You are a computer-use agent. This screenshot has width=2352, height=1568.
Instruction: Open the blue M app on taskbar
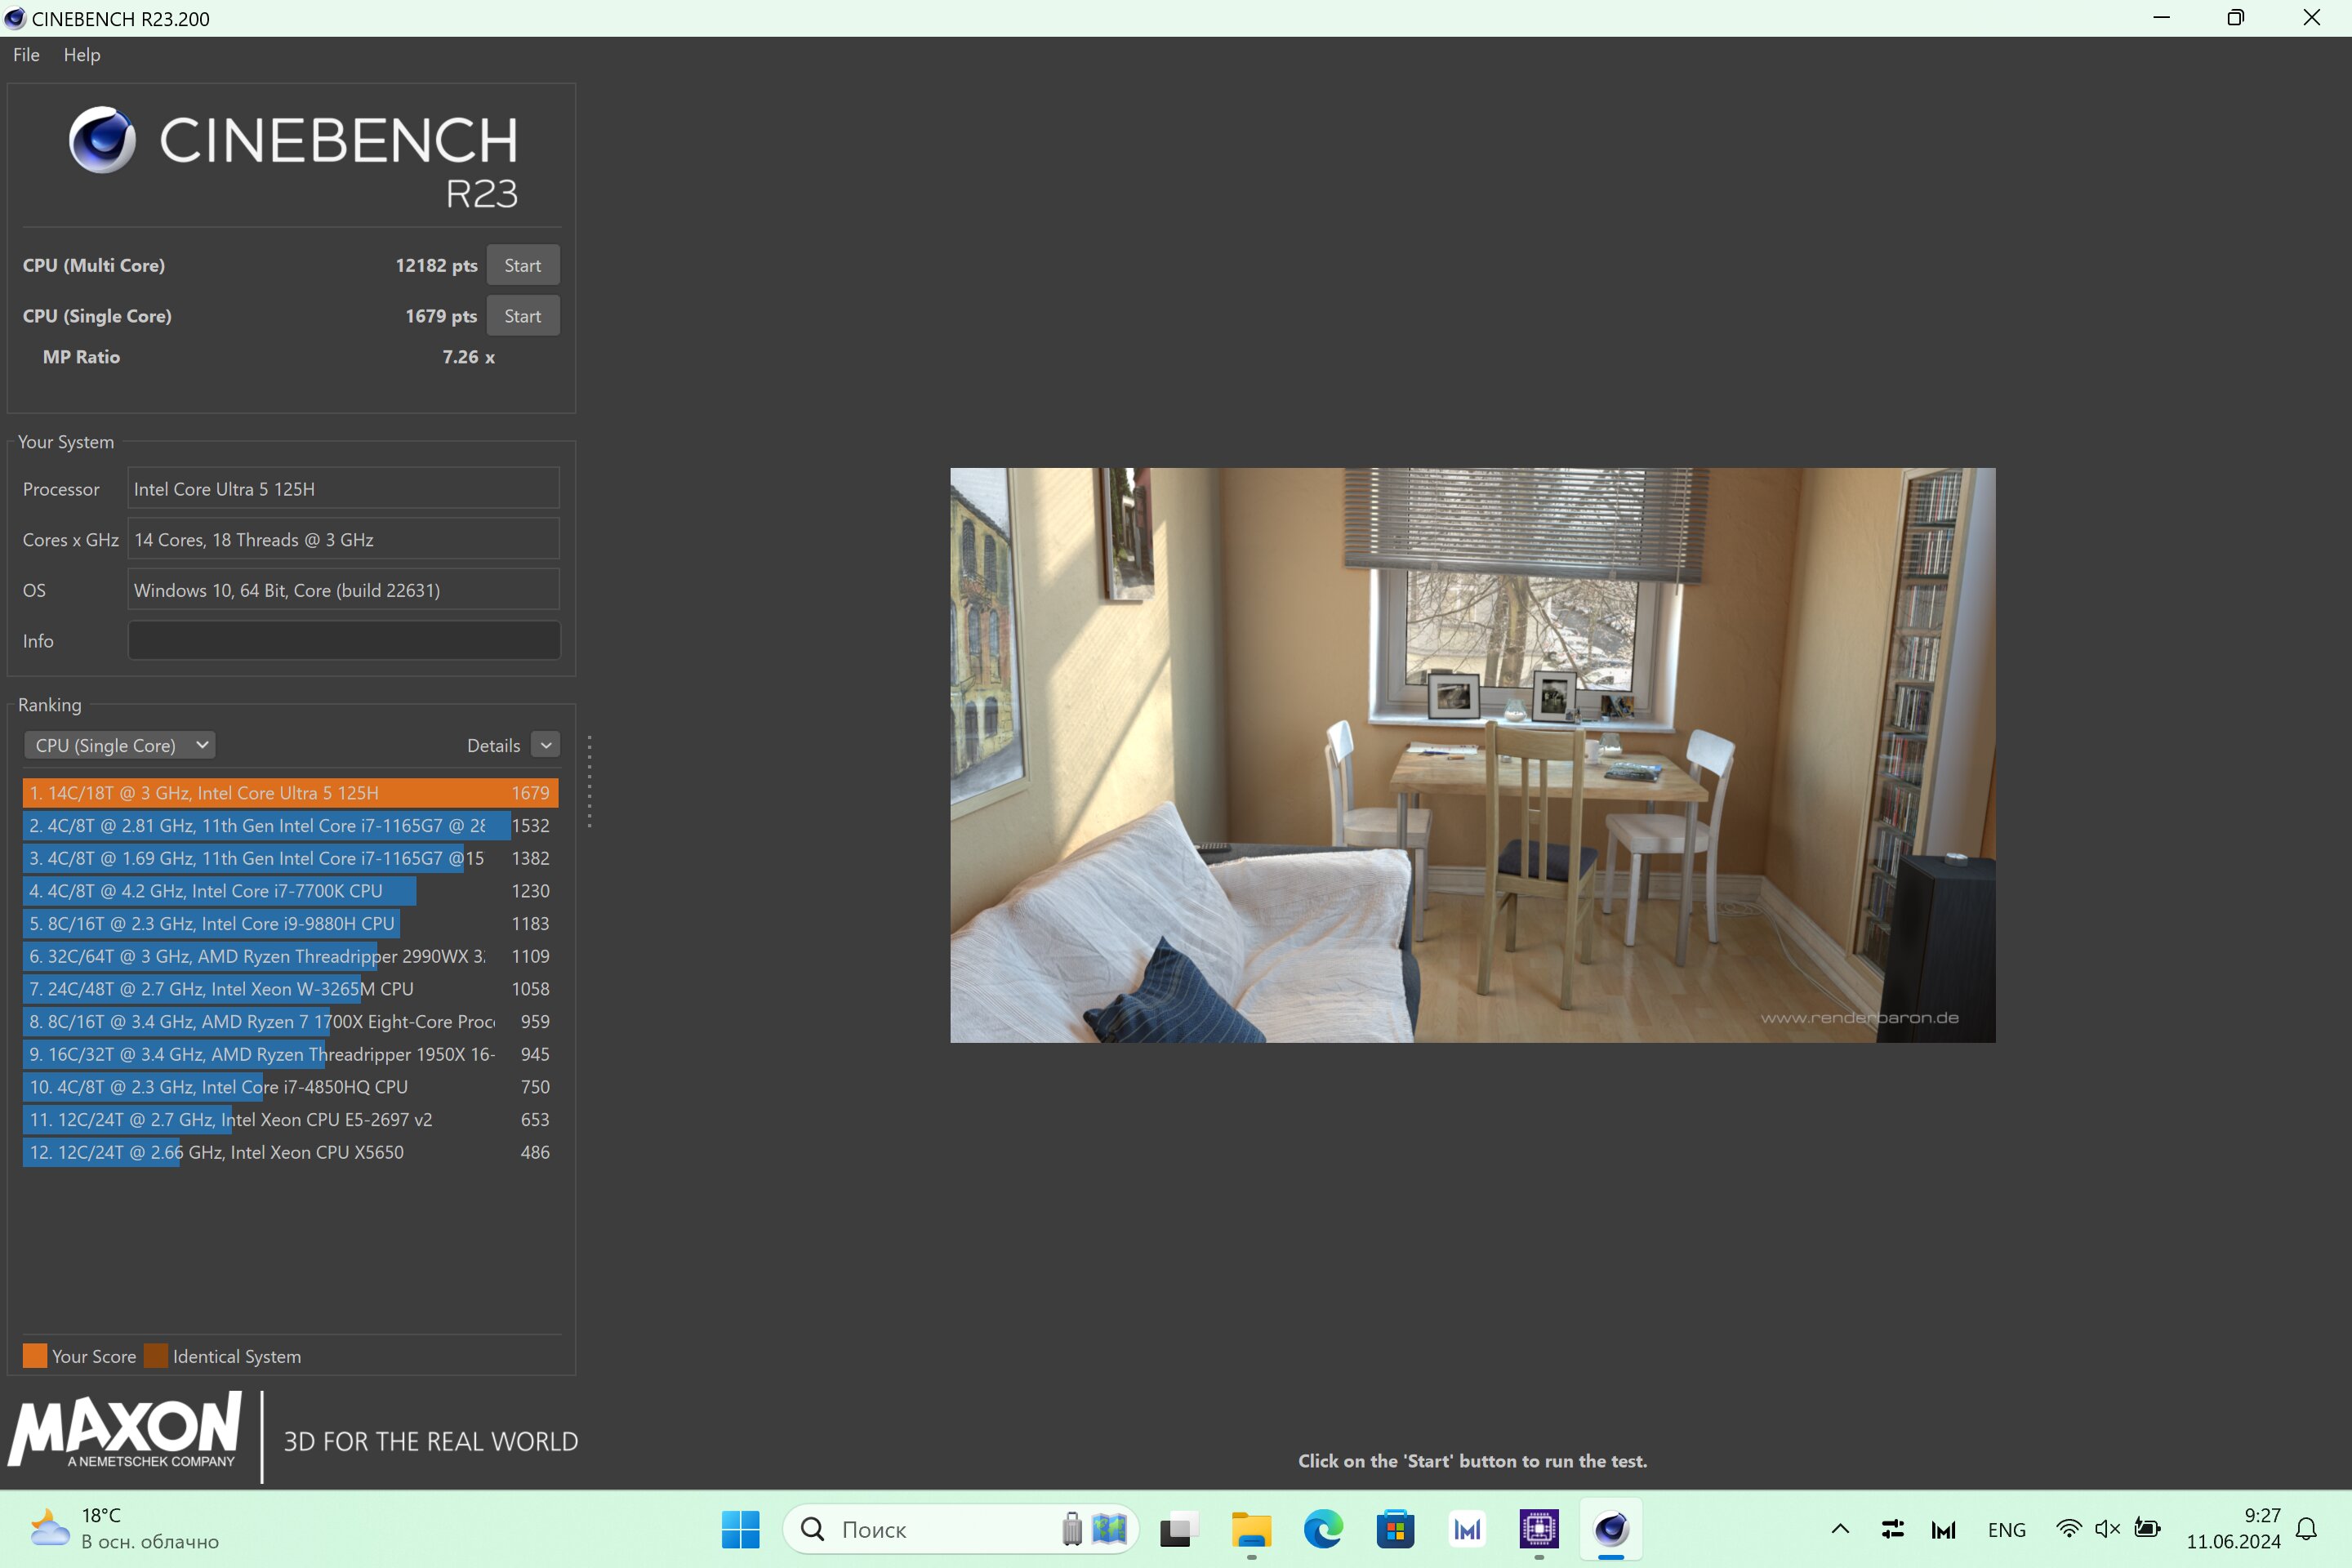click(x=1467, y=1529)
